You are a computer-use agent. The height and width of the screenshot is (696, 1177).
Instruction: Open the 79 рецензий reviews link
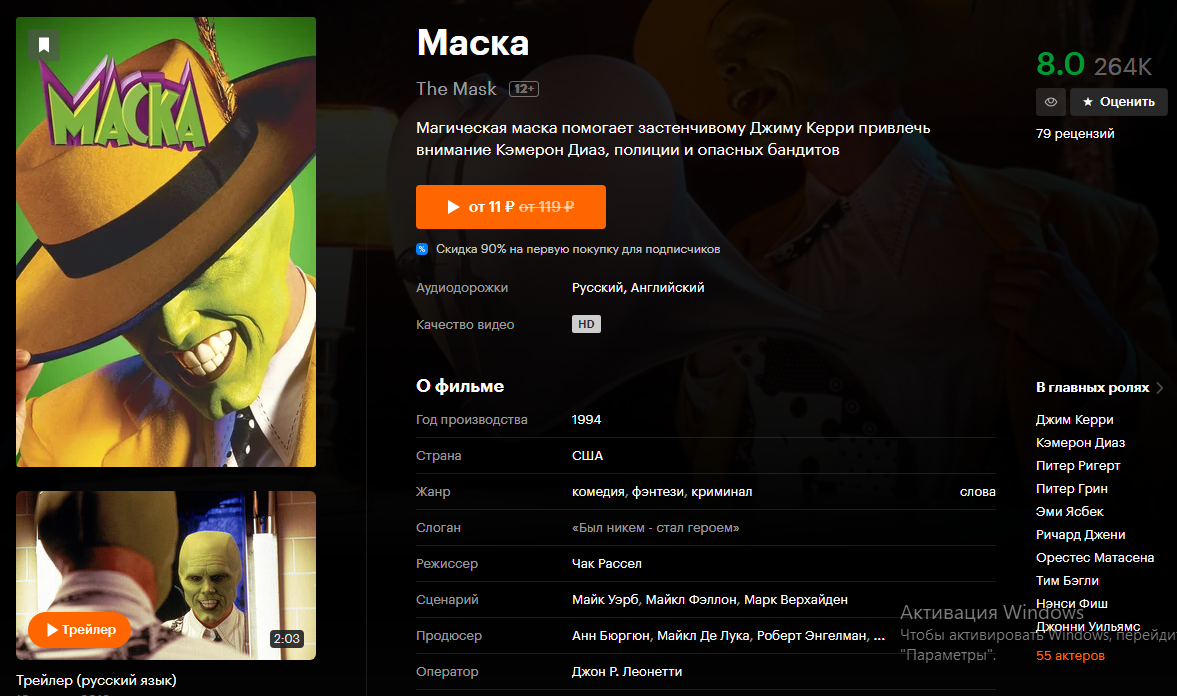point(1075,134)
